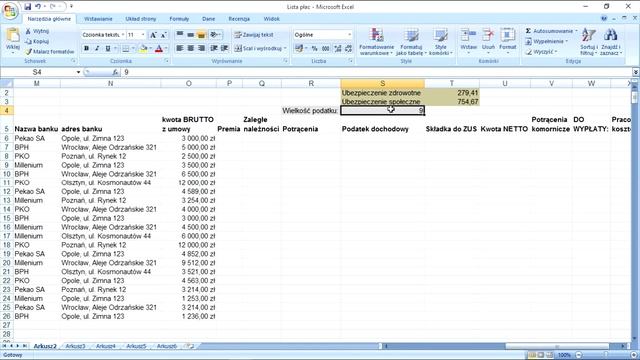Screen dimensions: 640x360
Task: Switch to the Dane tab
Action: coord(208,19)
